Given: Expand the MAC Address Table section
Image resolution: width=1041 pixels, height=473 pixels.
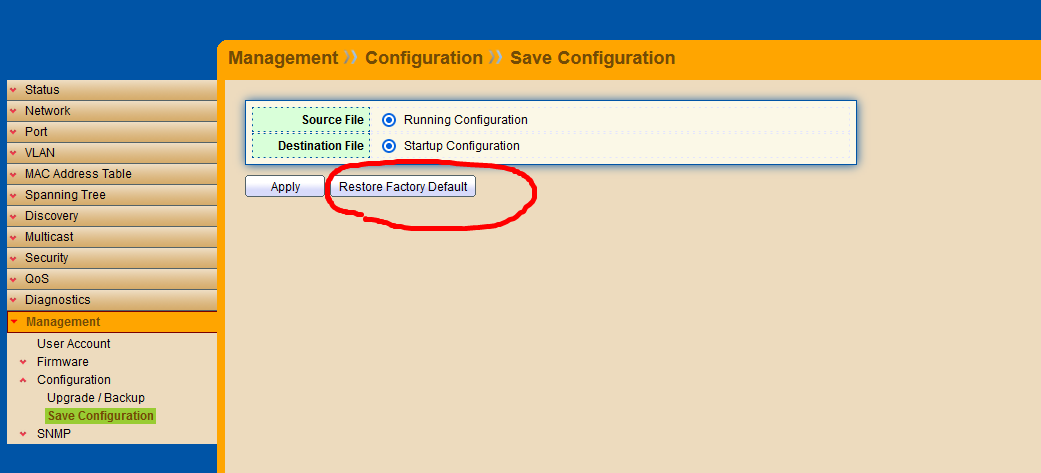Looking at the screenshot, I should (78, 174).
